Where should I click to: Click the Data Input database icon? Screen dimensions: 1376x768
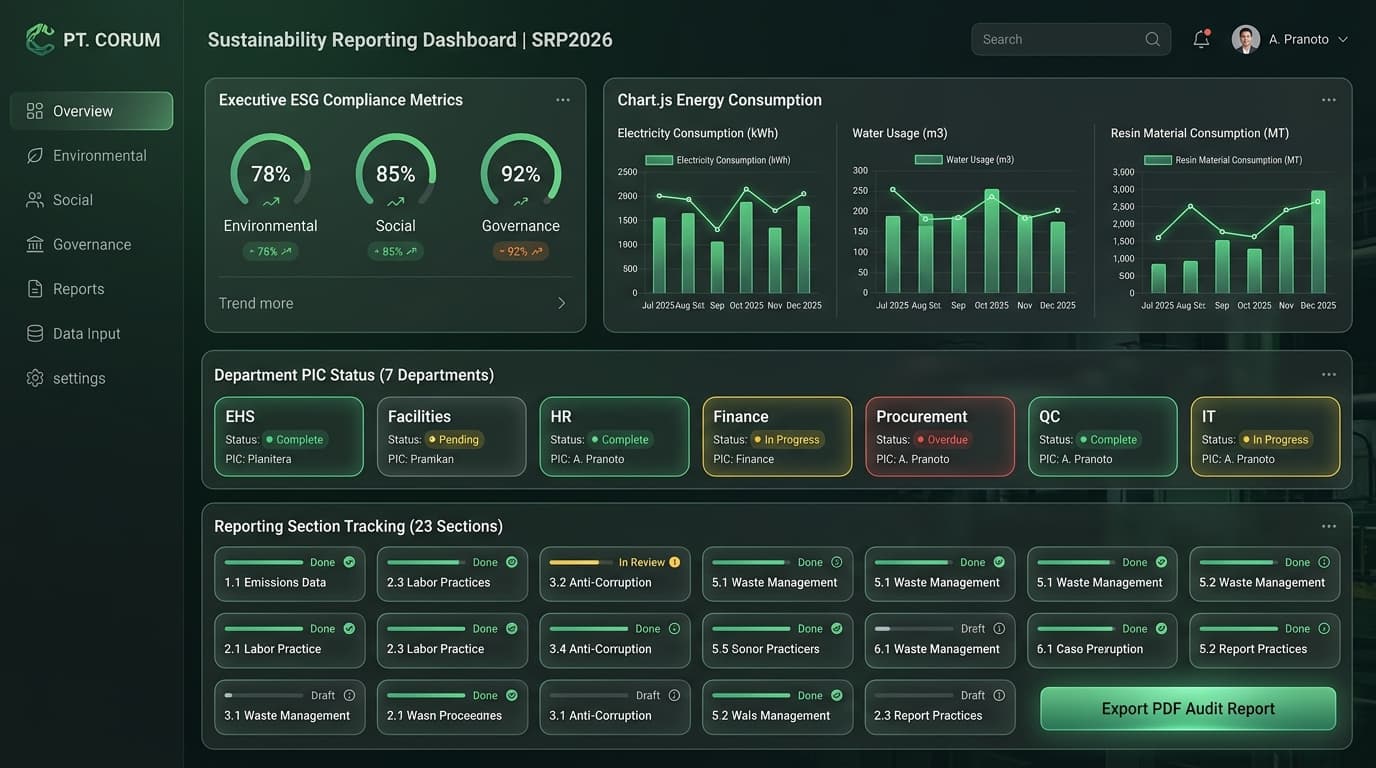pos(35,333)
